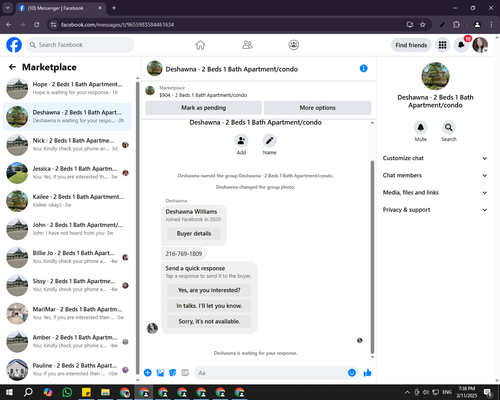
Task: Click the More options button
Action: pyautogui.click(x=317, y=108)
